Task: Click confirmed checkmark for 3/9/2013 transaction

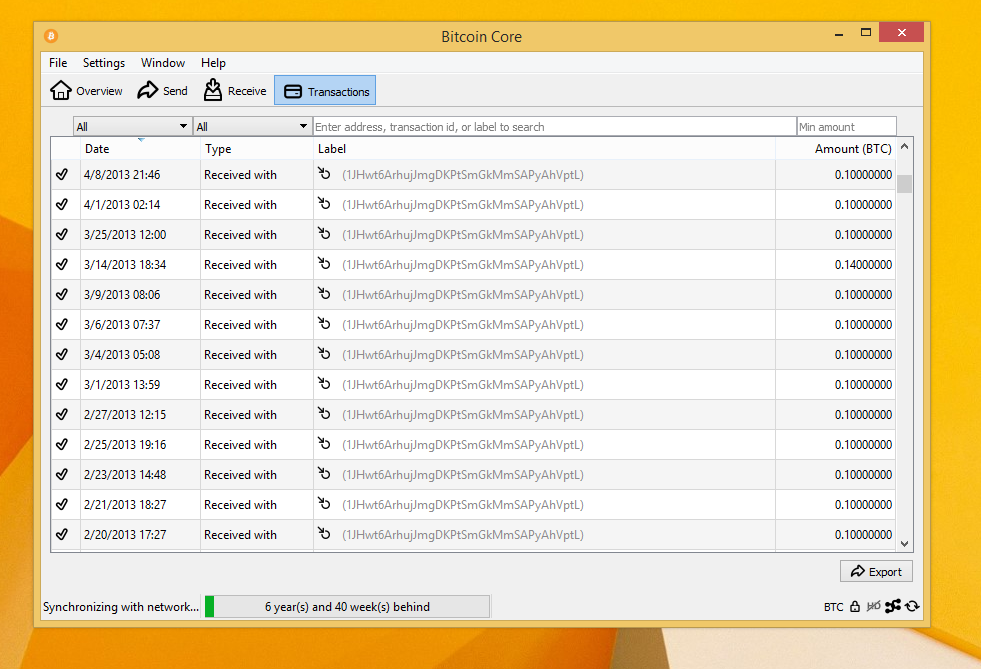Action: pyautogui.click(x=62, y=294)
